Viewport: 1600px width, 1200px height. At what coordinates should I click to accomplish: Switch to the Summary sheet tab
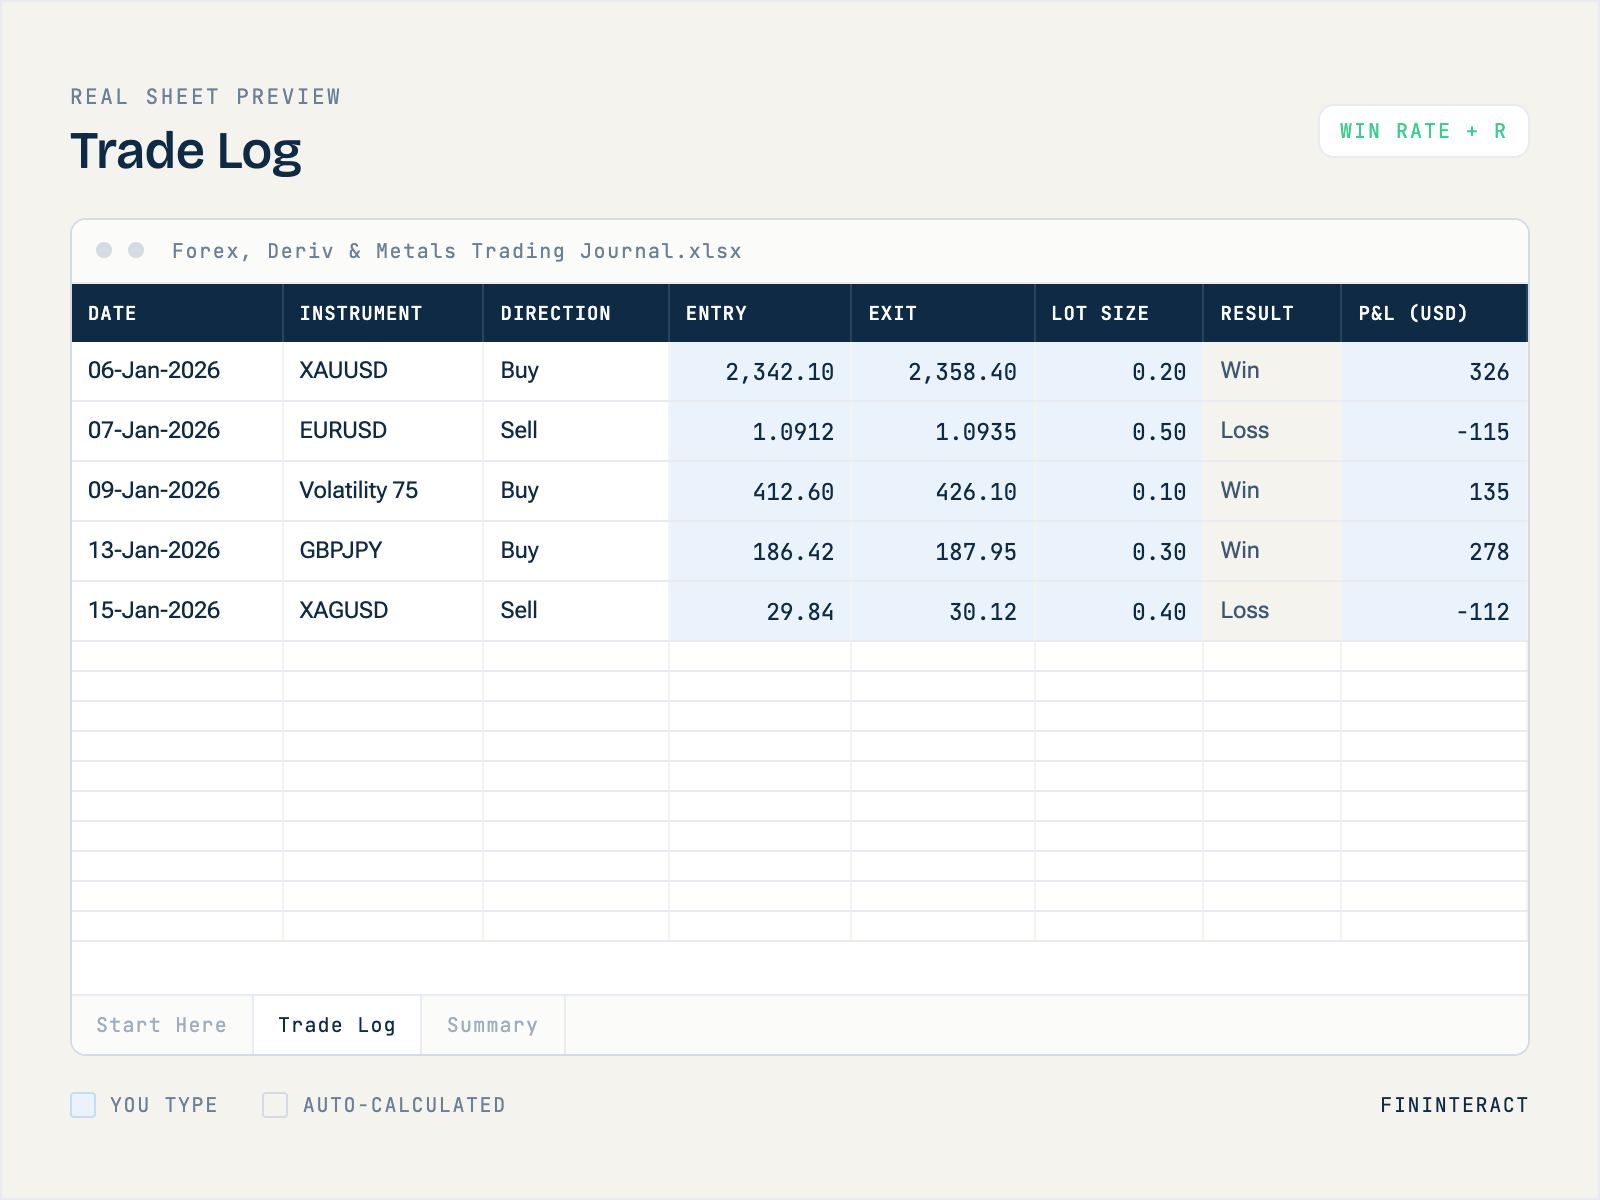pos(493,1025)
